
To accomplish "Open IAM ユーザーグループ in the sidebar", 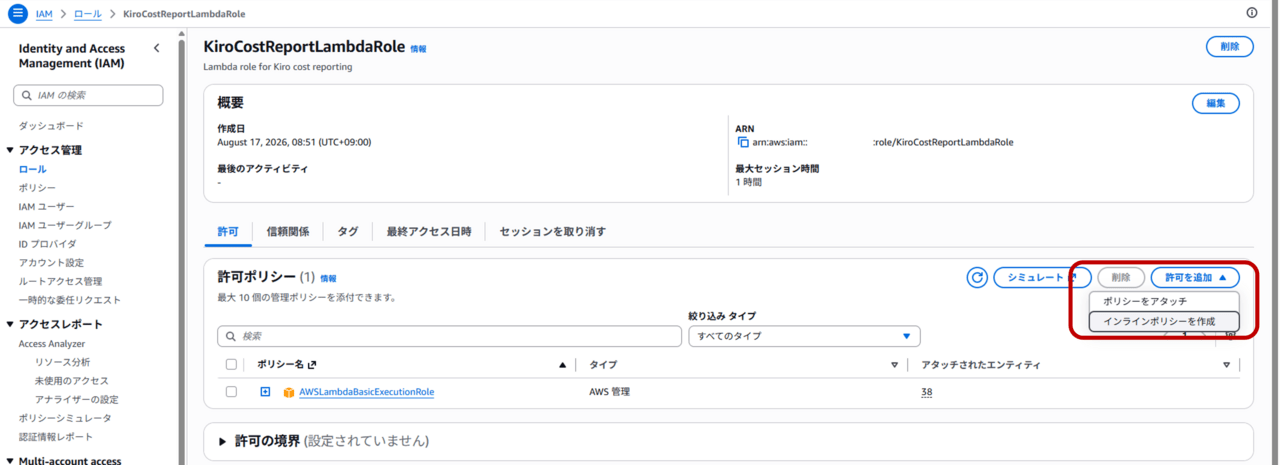I will [65, 225].
